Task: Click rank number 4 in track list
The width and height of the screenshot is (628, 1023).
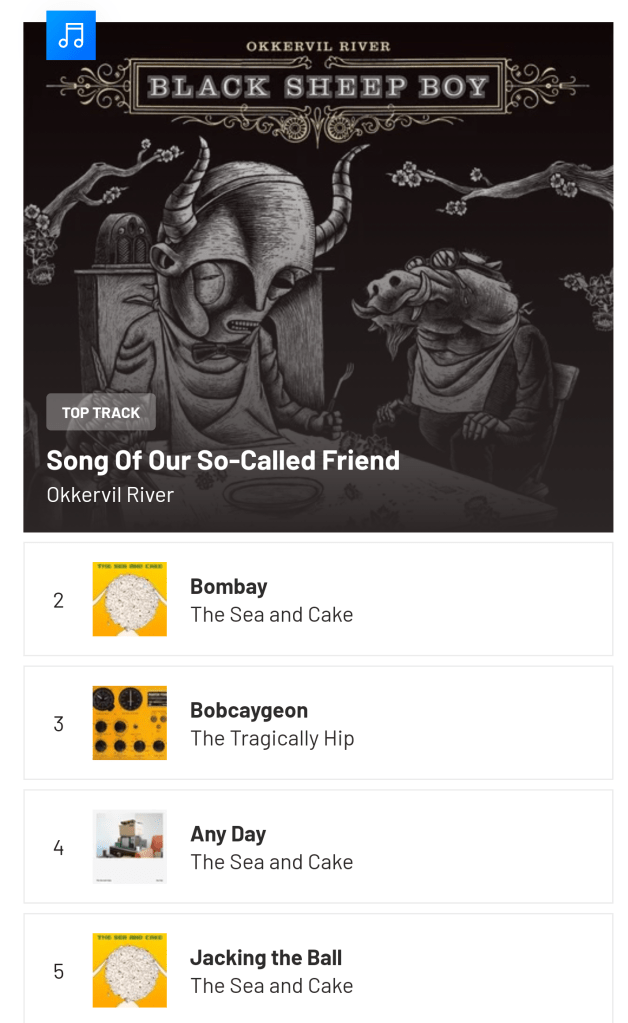Action: pyautogui.click(x=58, y=848)
